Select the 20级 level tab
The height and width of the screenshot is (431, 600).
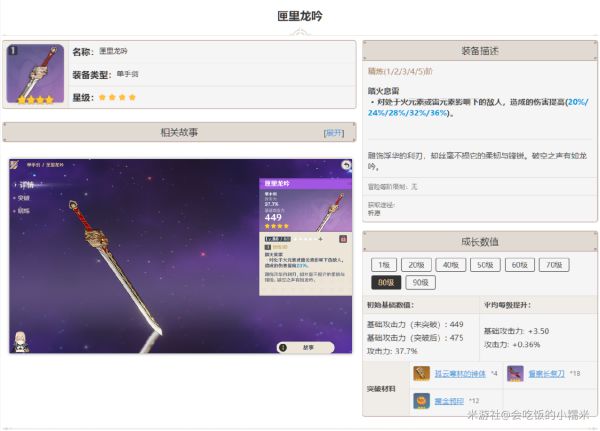point(416,265)
